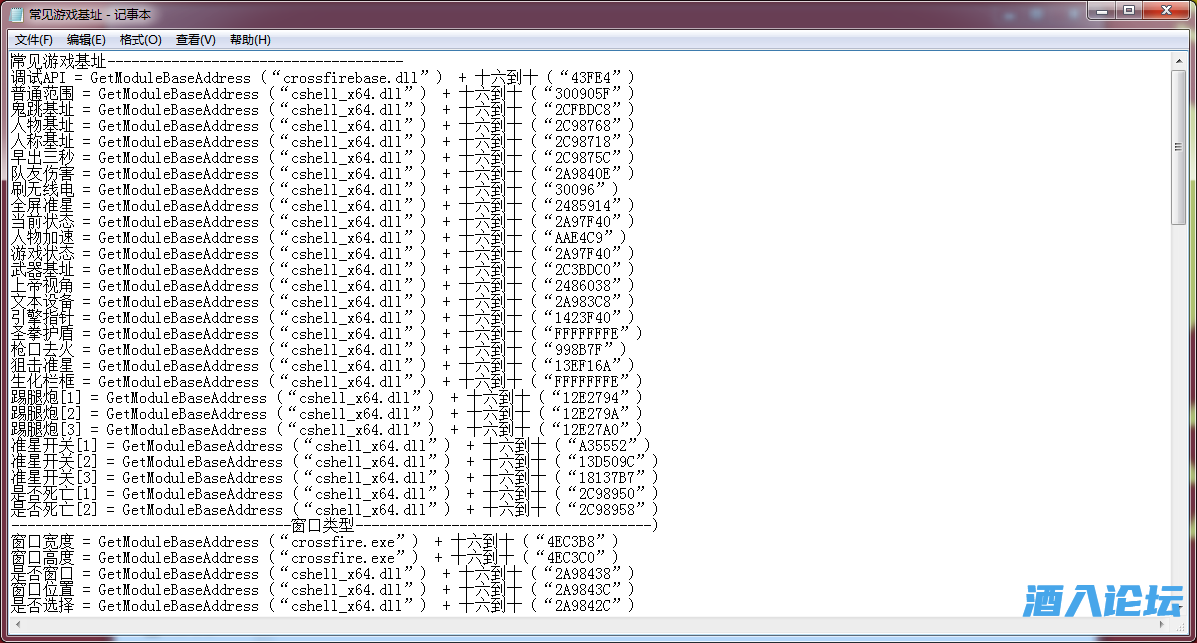Click the “crossfirebase.dll” string
The width and height of the screenshot is (1197, 643).
coord(359,78)
